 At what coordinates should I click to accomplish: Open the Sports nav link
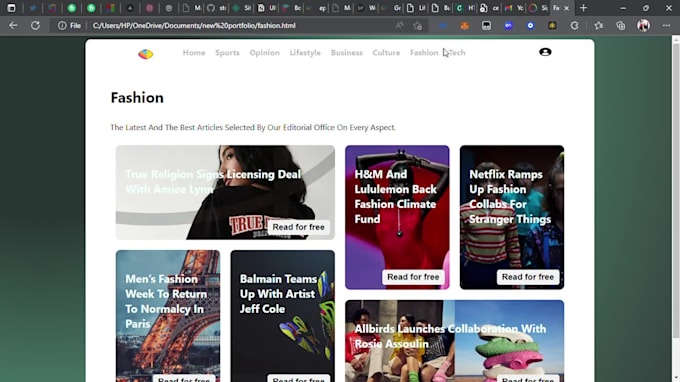point(227,52)
